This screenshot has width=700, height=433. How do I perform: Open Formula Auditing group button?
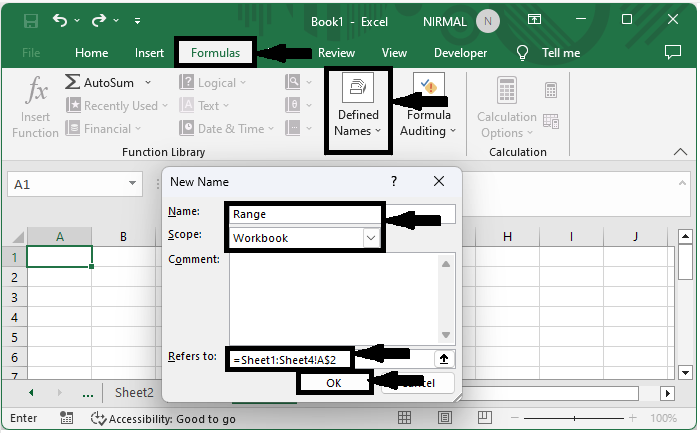[x=428, y=105]
